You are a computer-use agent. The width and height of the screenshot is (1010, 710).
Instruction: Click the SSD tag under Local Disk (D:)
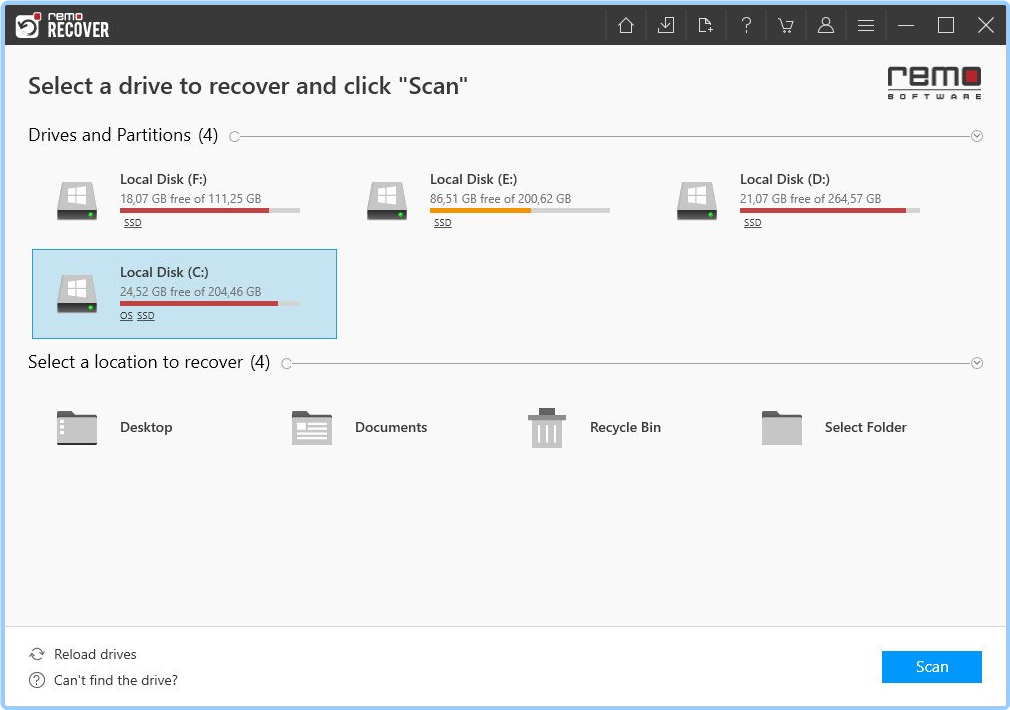coord(752,223)
